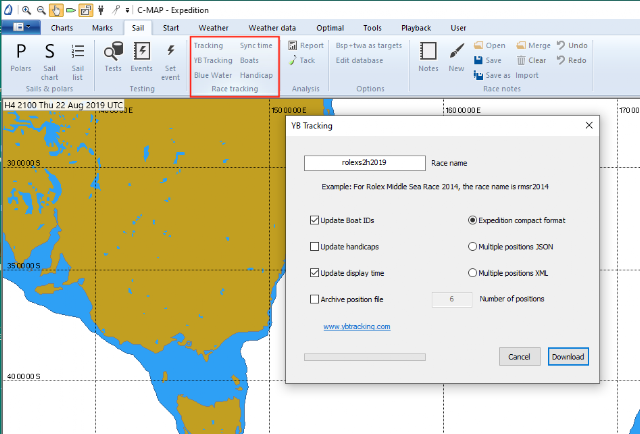Click the Number of positions field
Viewport: 640px width, 434px height.
452,299
